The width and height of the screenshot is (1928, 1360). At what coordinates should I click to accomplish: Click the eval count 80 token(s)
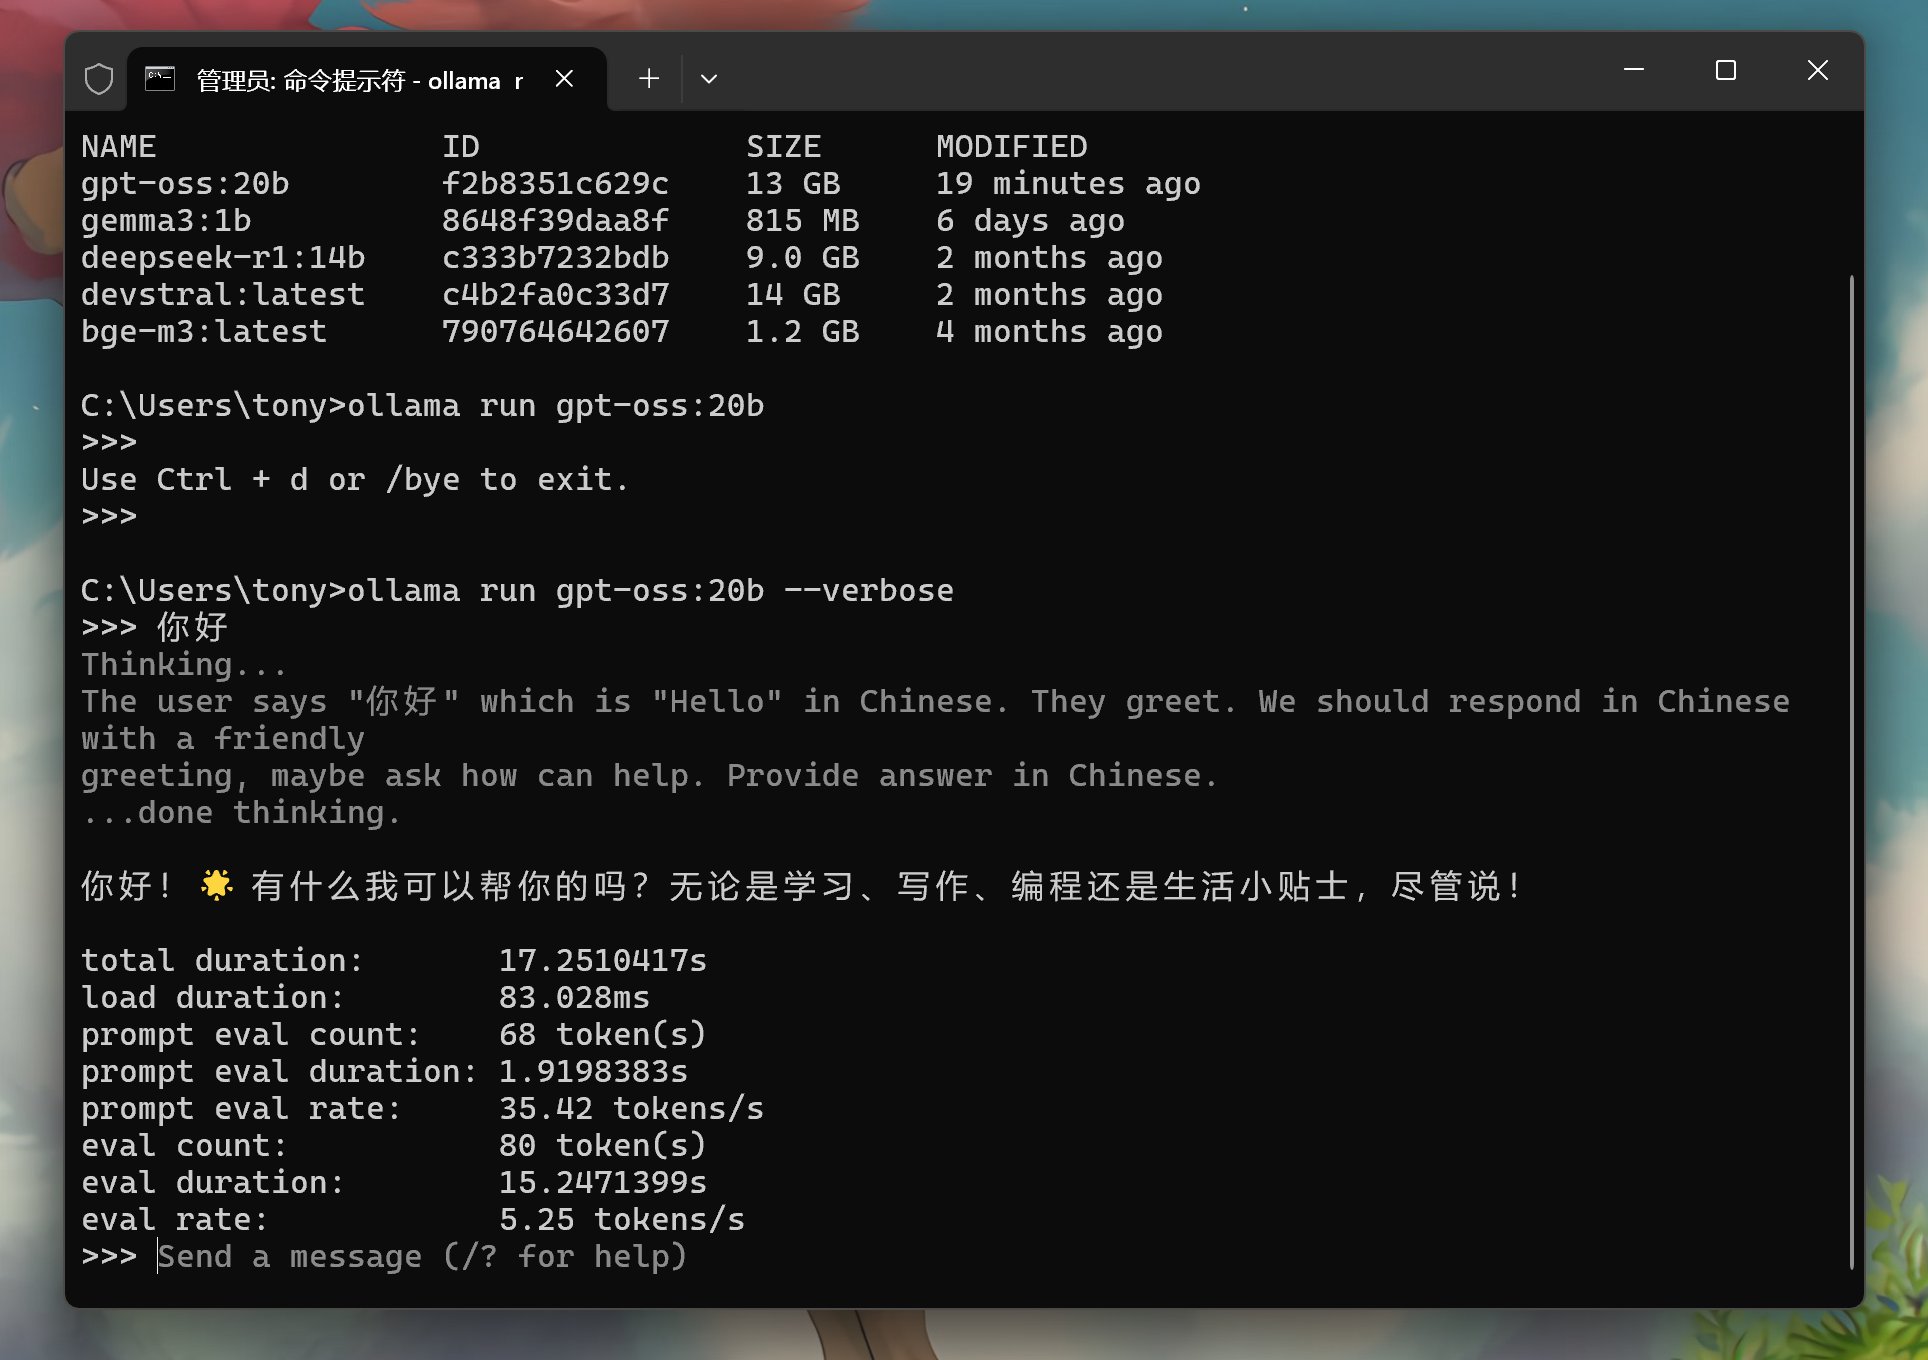point(603,1145)
